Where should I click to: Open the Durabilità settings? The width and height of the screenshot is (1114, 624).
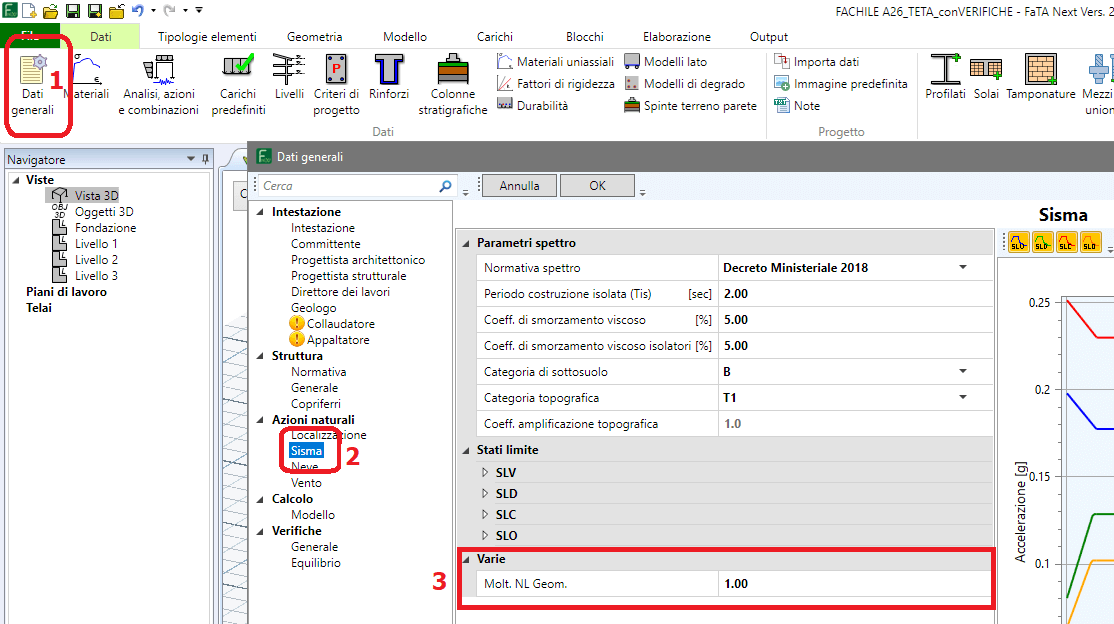(x=532, y=106)
